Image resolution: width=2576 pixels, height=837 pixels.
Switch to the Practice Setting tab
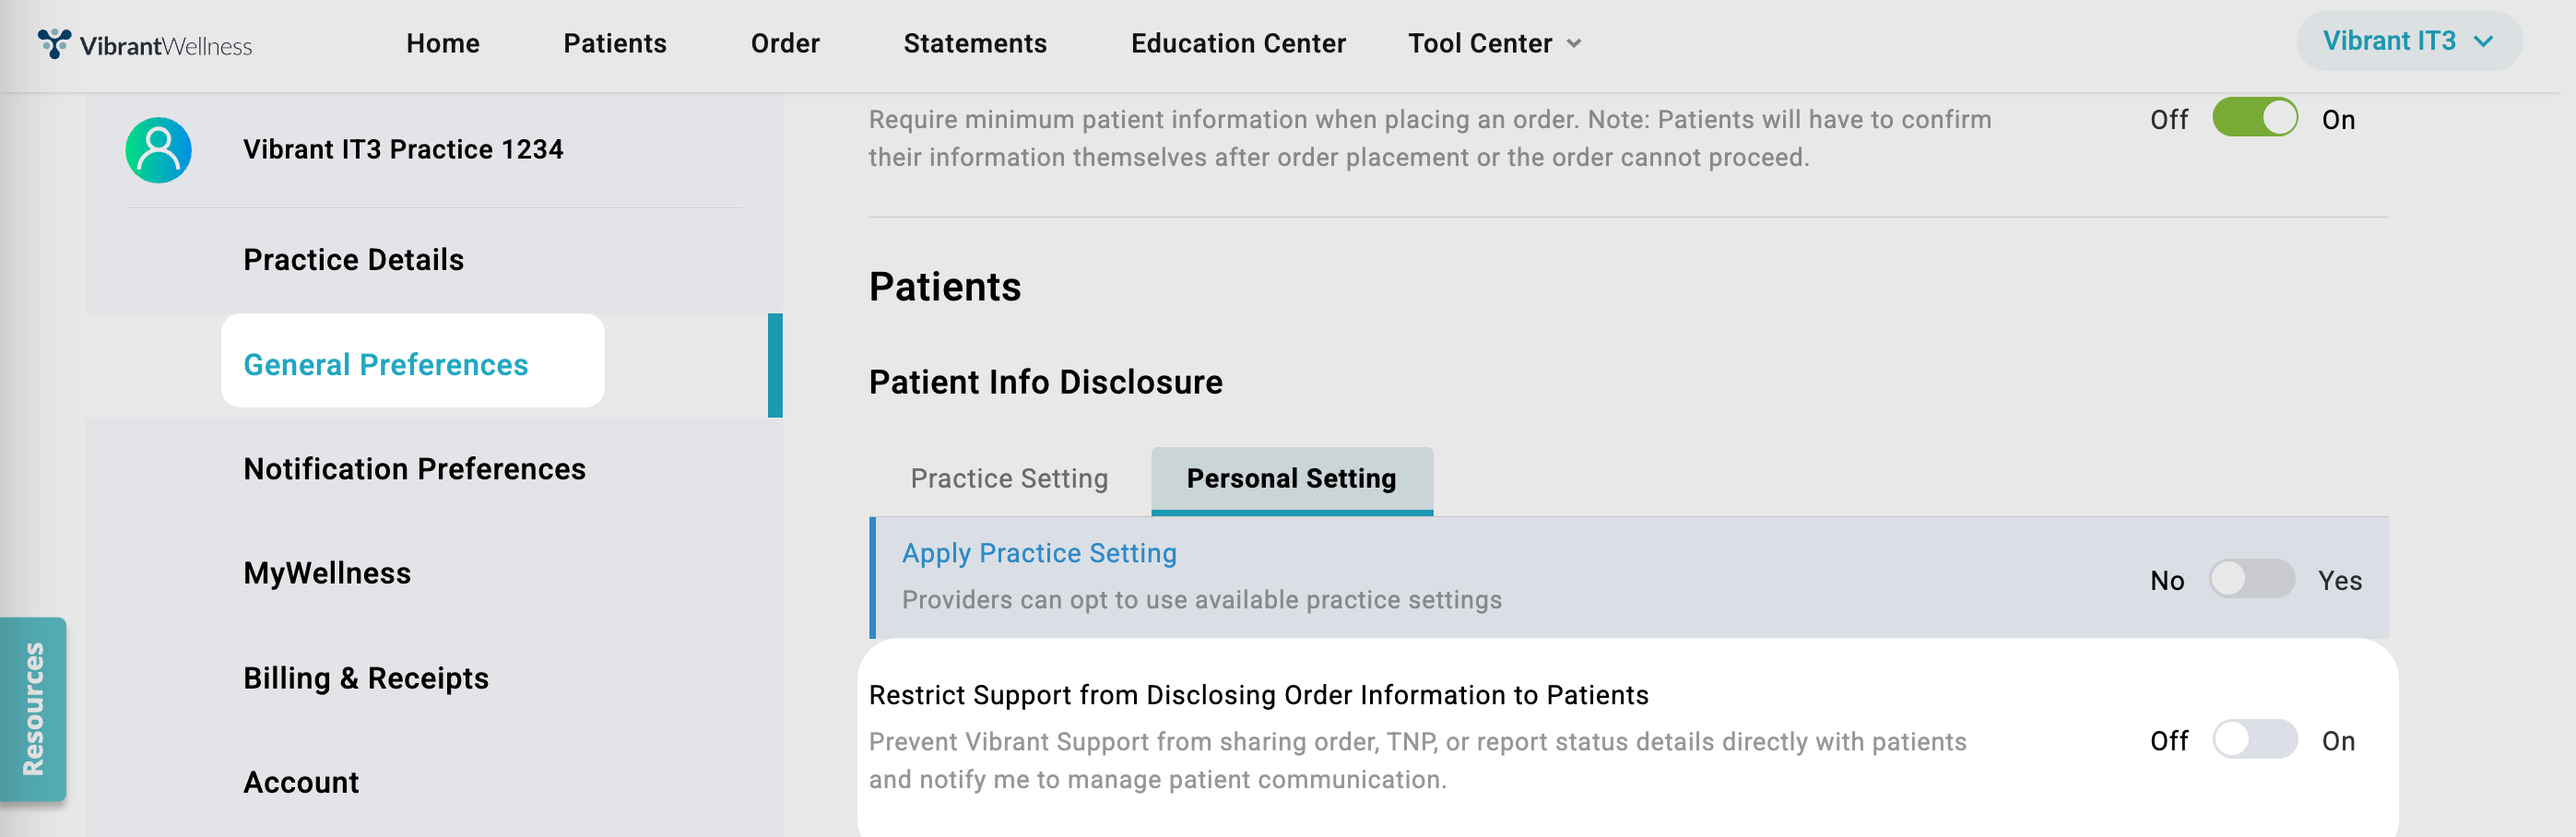(x=1009, y=479)
